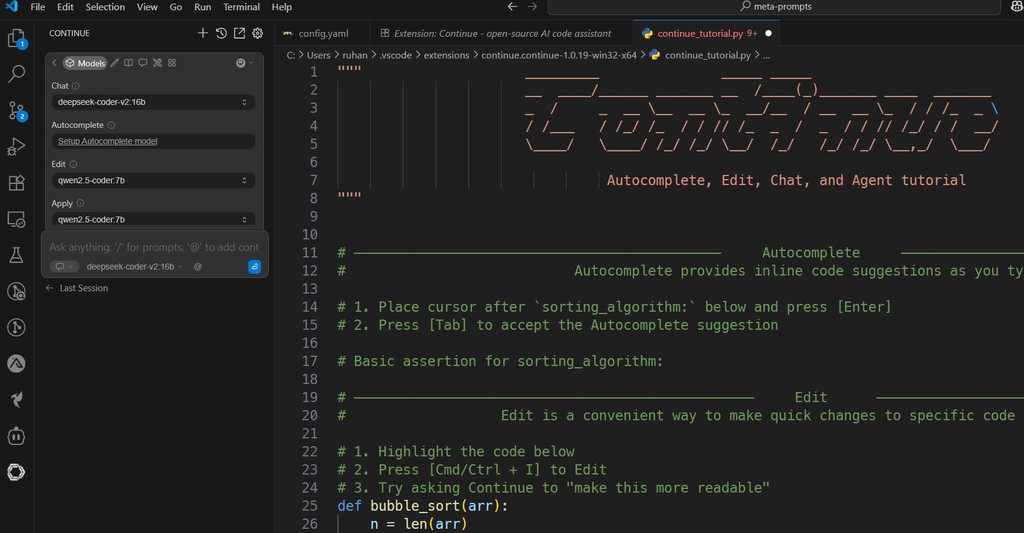Screen dimensions: 1024x533
Task: Open the Rules pencil icon in Continue toolbar
Action: [115, 63]
